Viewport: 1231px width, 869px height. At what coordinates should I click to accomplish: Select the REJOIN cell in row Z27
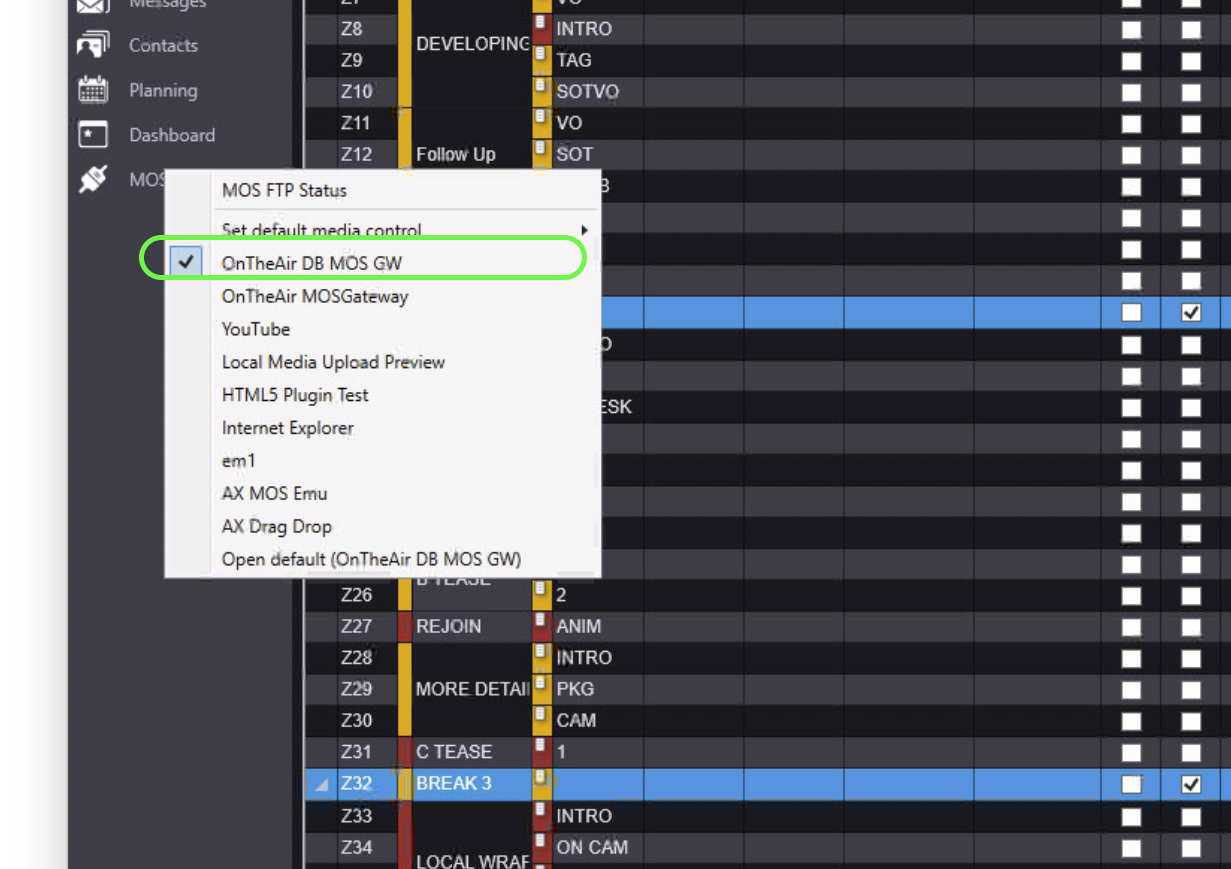[x=471, y=627]
